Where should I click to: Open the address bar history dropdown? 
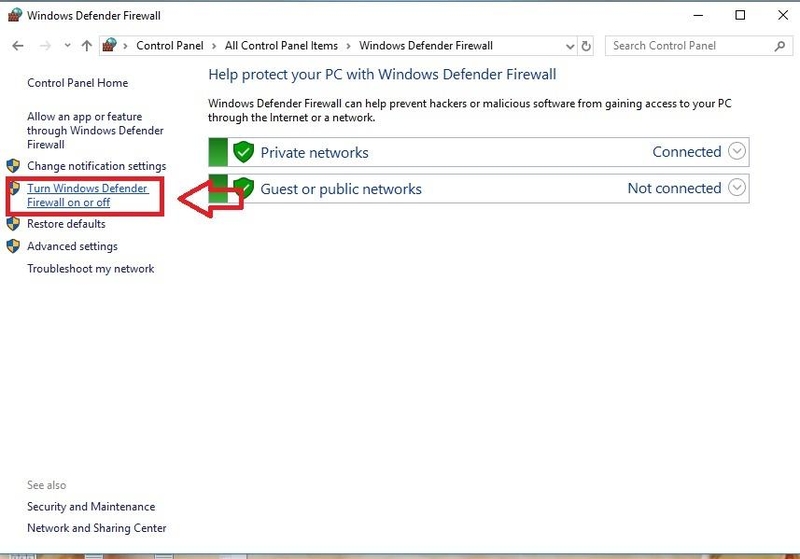[x=570, y=46]
